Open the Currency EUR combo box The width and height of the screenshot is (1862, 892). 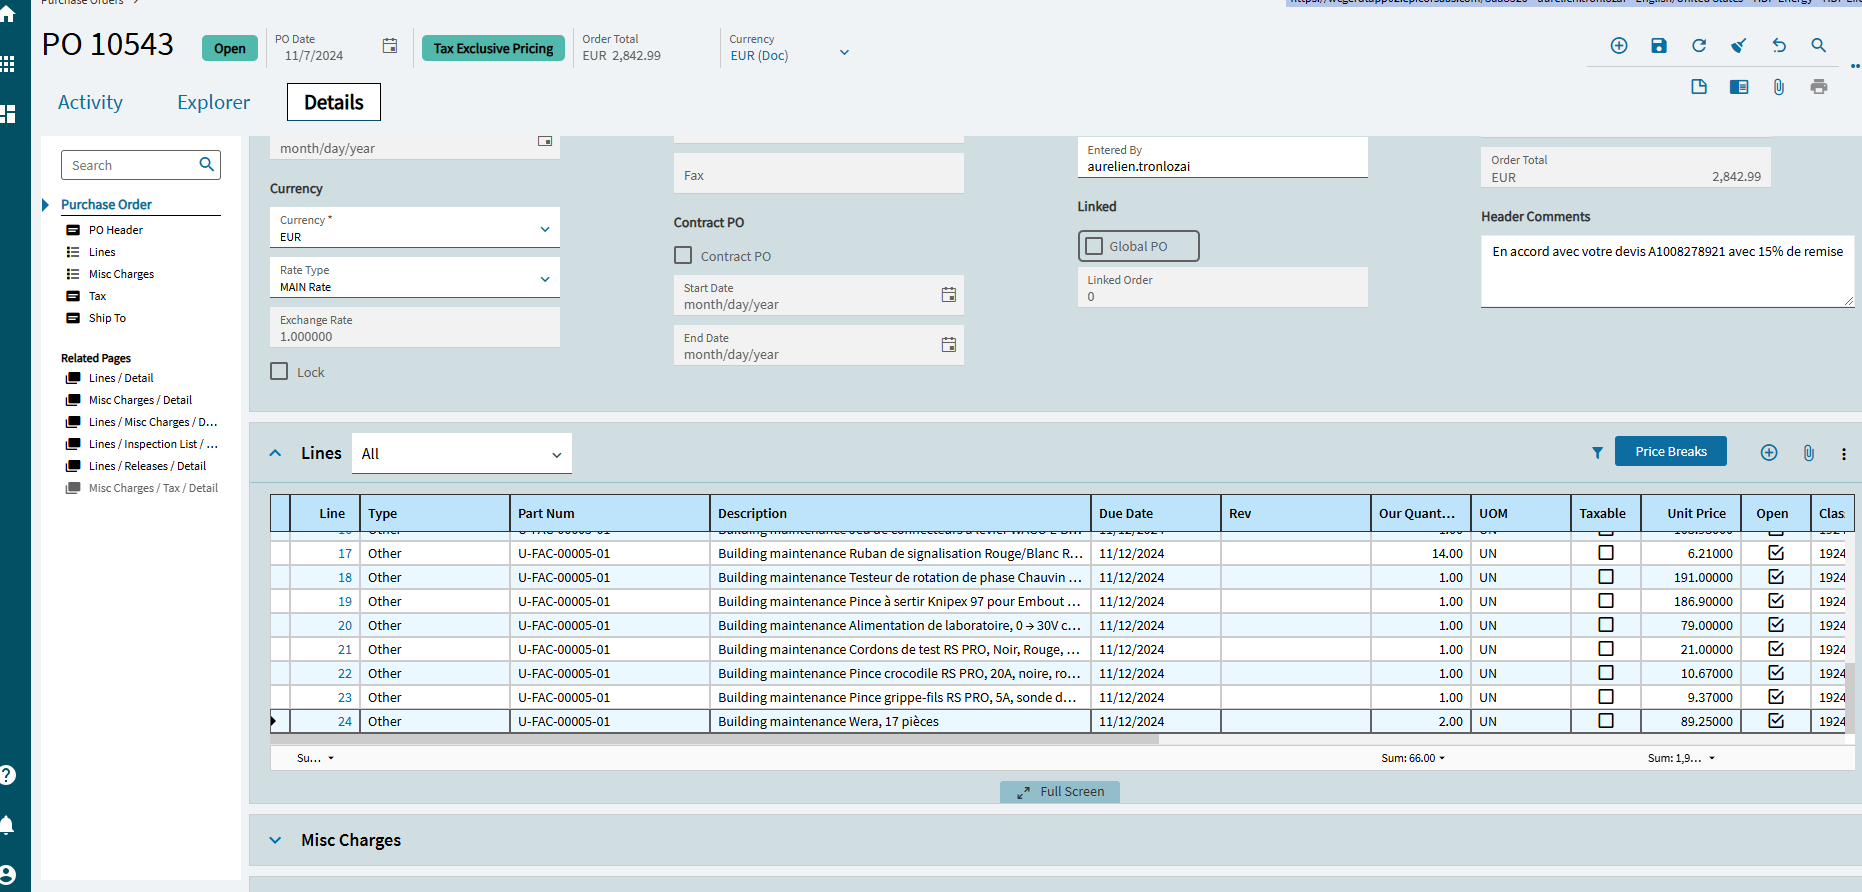coord(415,228)
